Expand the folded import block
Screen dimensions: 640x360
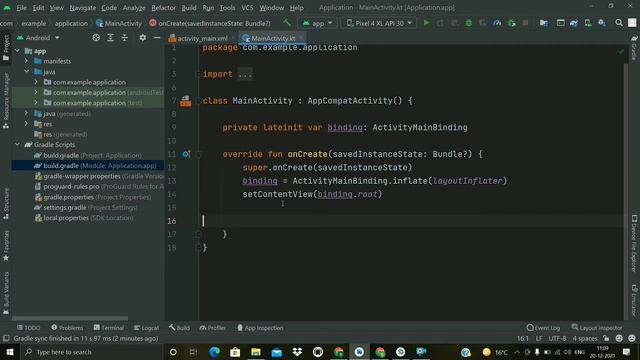(244, 74)
